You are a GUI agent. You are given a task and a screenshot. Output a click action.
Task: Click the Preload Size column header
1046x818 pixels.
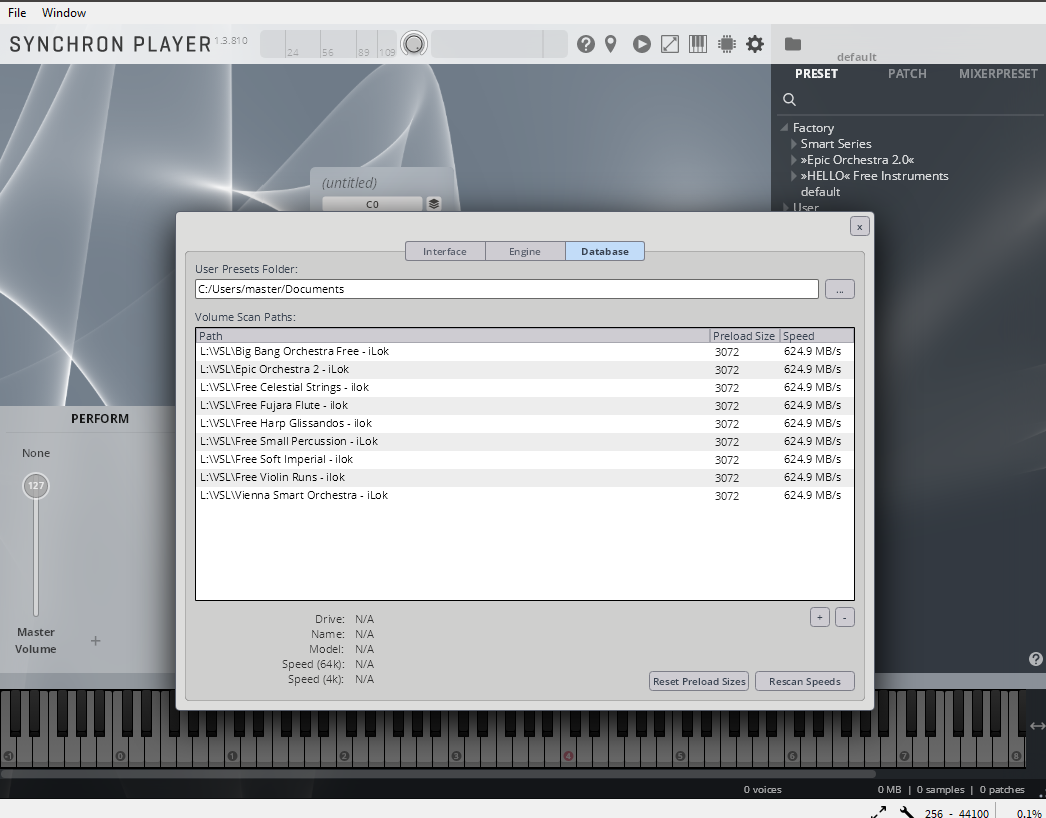pyautogui.click(x=744, y=336)
